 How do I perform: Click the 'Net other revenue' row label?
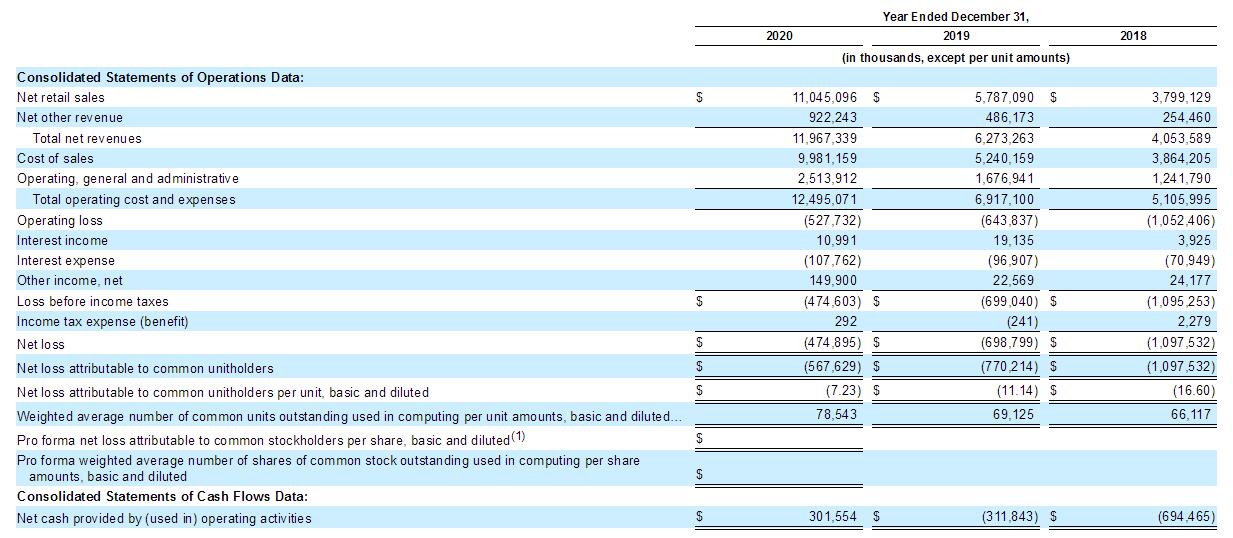[x=68, y=118]
